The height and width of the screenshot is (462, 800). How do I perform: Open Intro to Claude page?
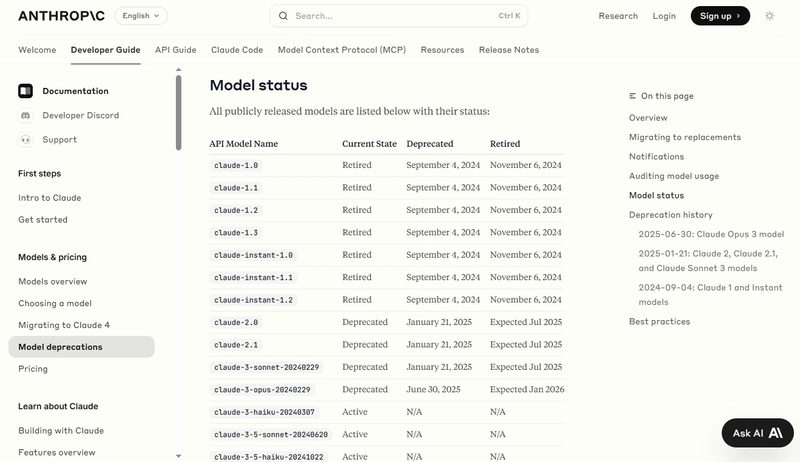tap(49, 197)
